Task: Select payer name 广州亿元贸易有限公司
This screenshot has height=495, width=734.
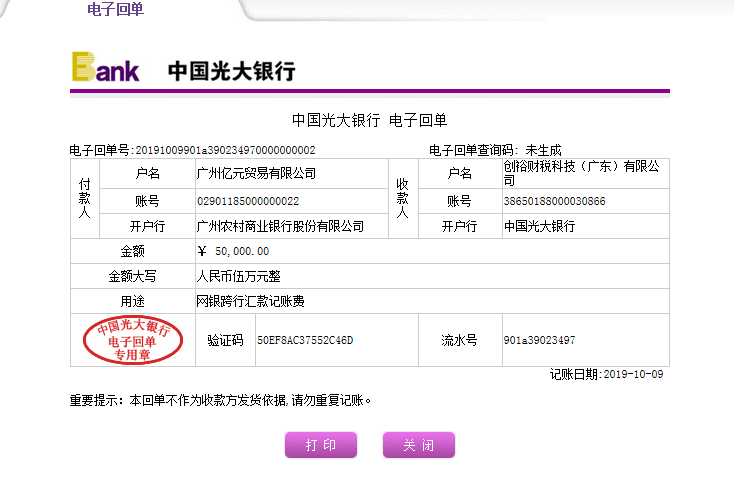Action: (256, 173)
